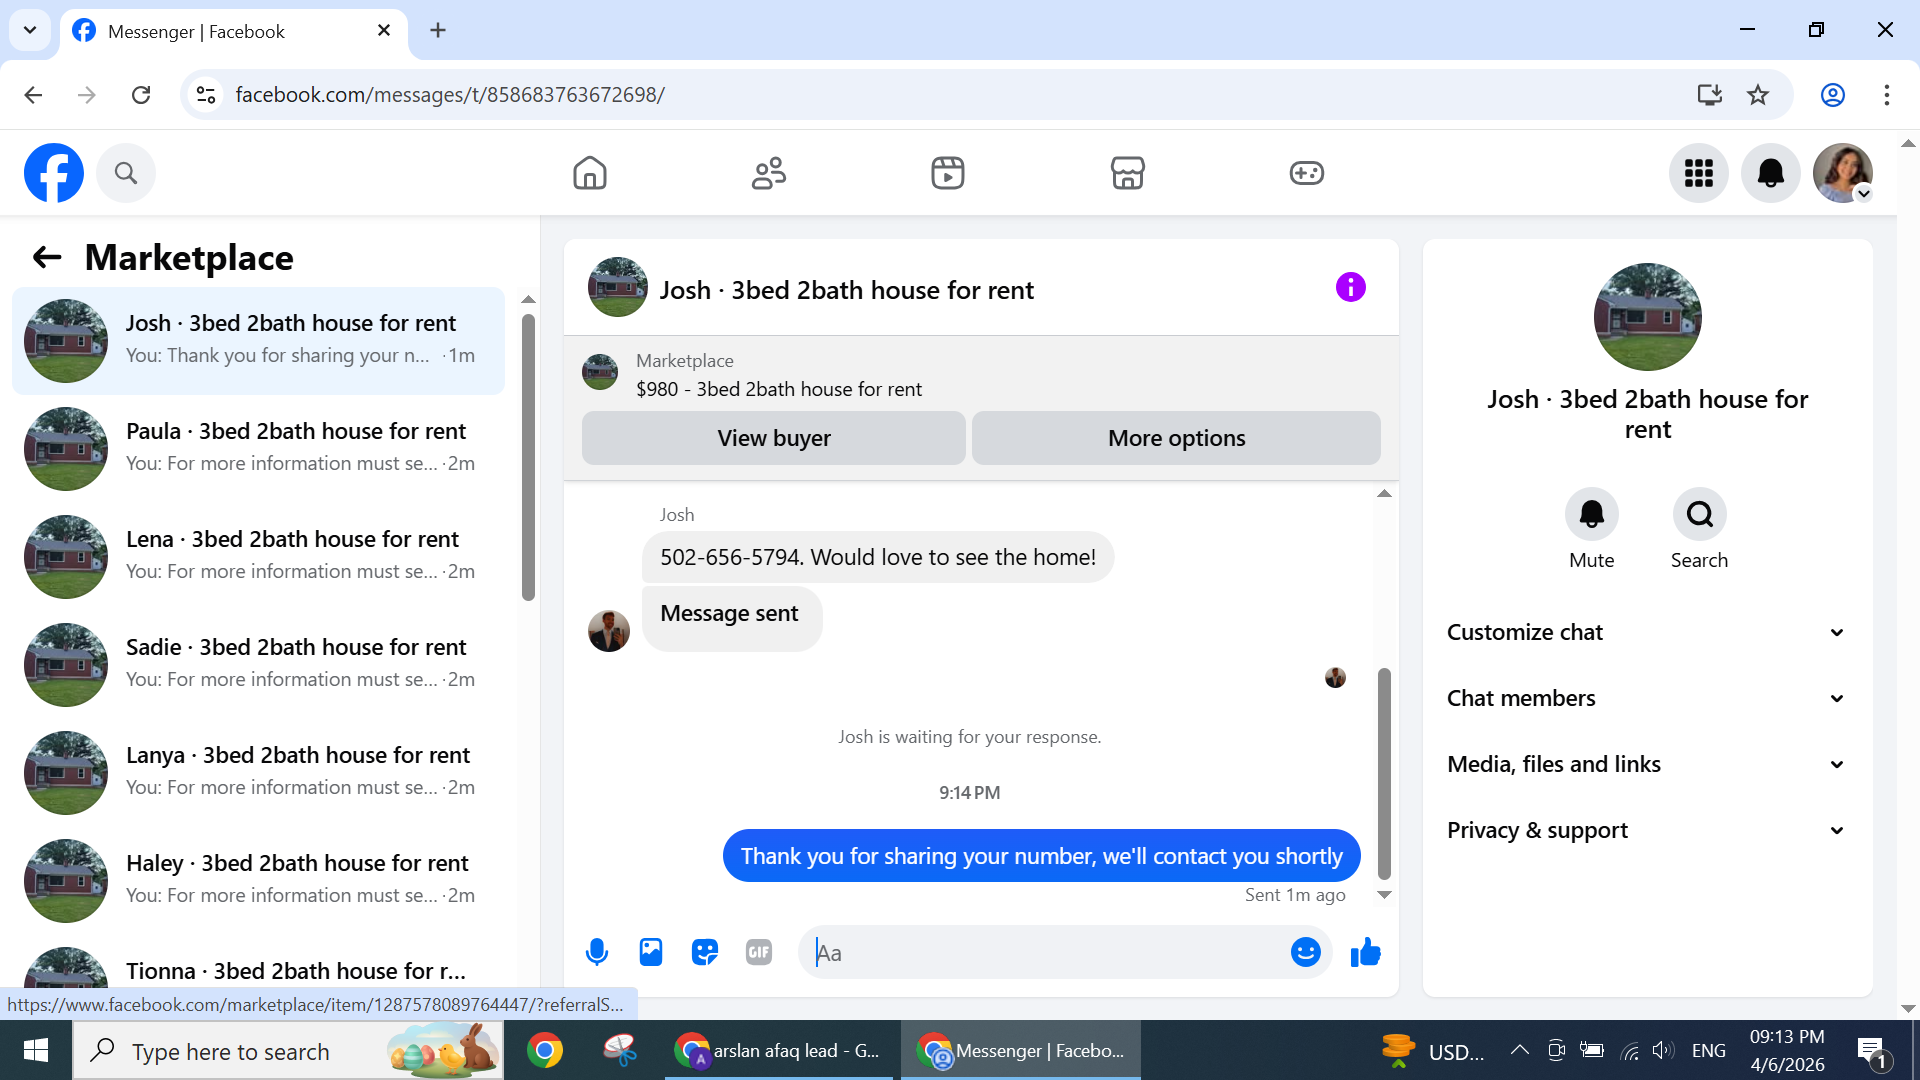The image size is (1920, 1080).
Task: Open the GIF picker icon
Action: [759, 952]
